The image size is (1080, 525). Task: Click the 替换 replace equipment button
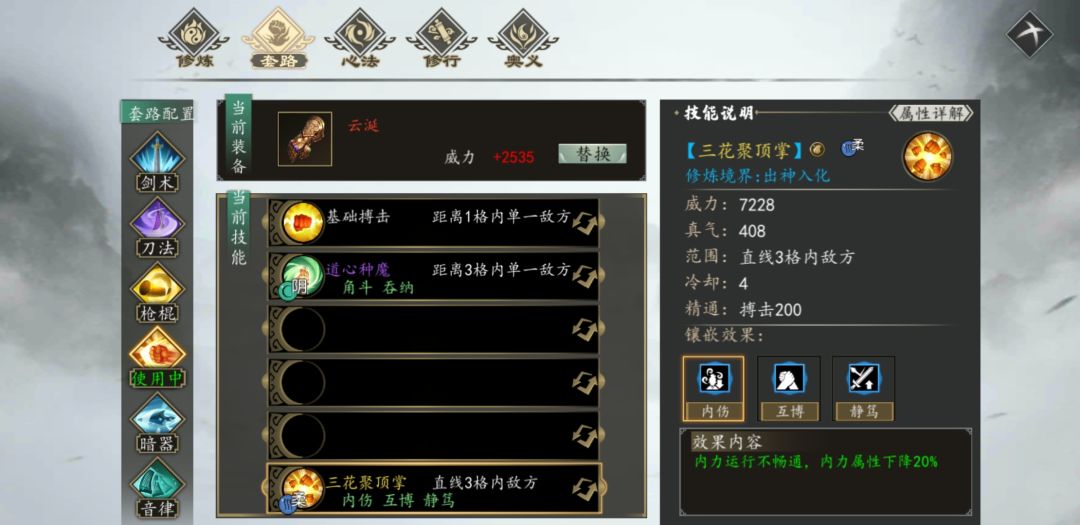[592, 154]
